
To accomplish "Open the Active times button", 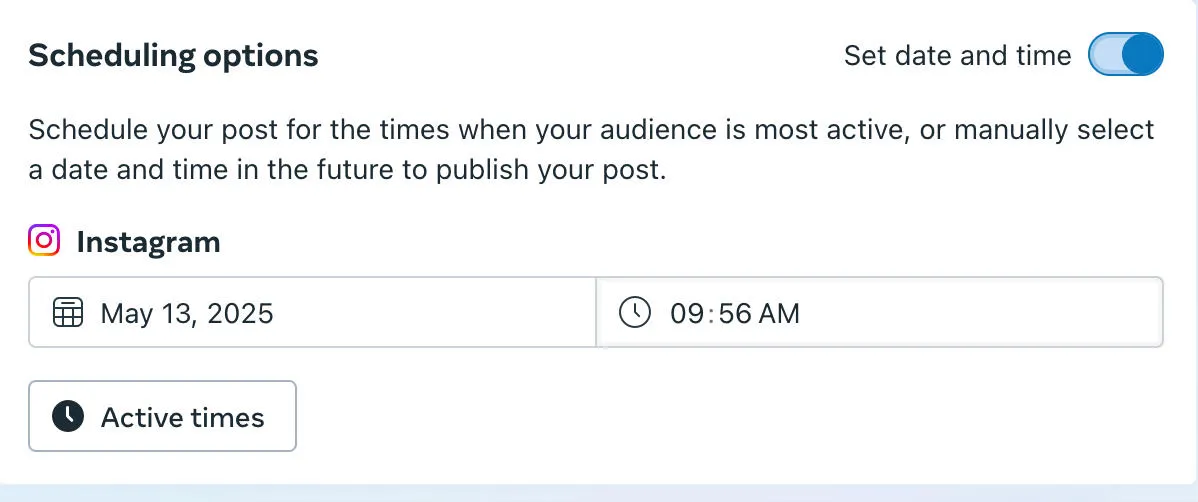I will (x=162, y=416).
